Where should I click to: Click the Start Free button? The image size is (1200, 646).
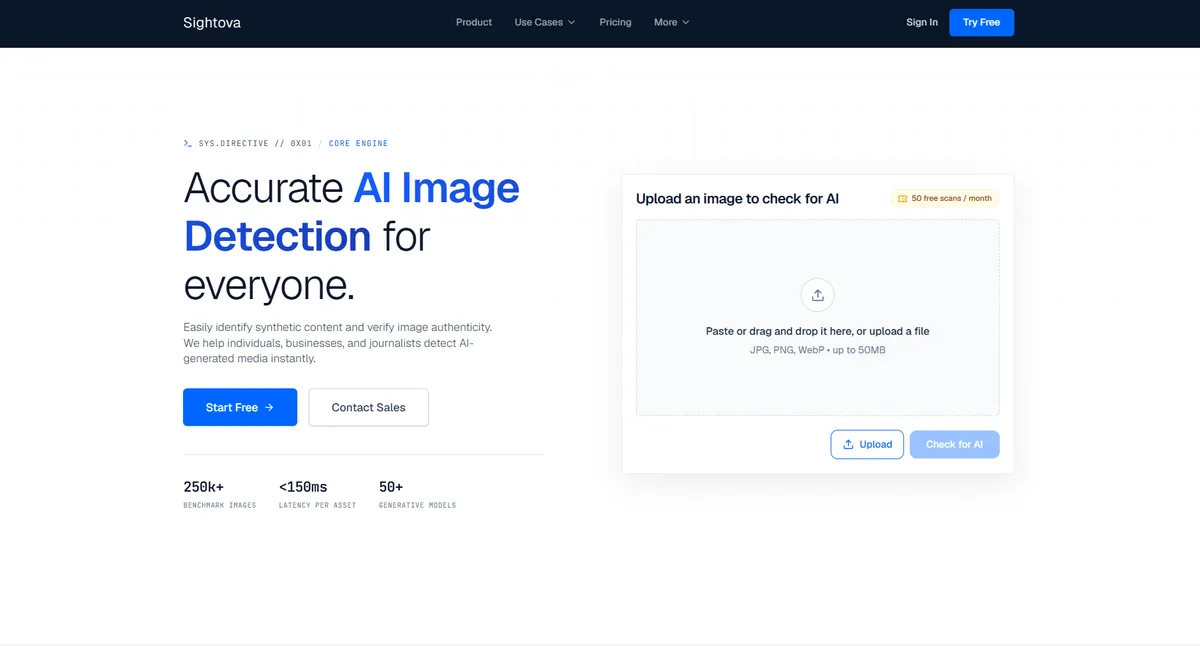click(240, 407)
